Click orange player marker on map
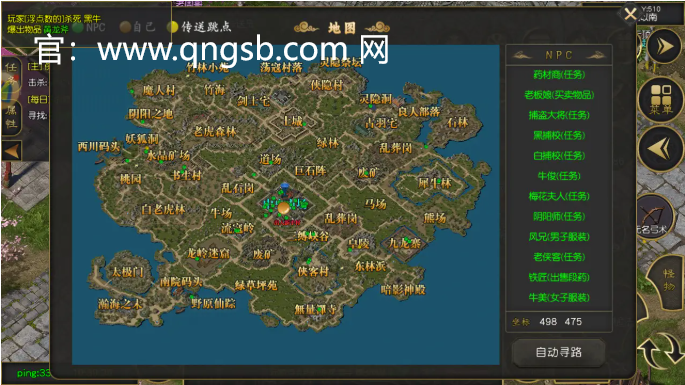The height and width of the screenshot is (385, 685). (x=284, y=208)
